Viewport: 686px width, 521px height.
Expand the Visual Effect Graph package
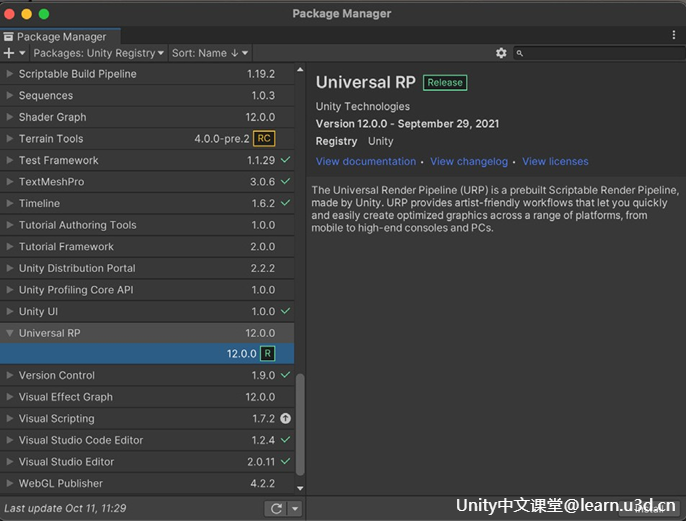tap(9, 397)
